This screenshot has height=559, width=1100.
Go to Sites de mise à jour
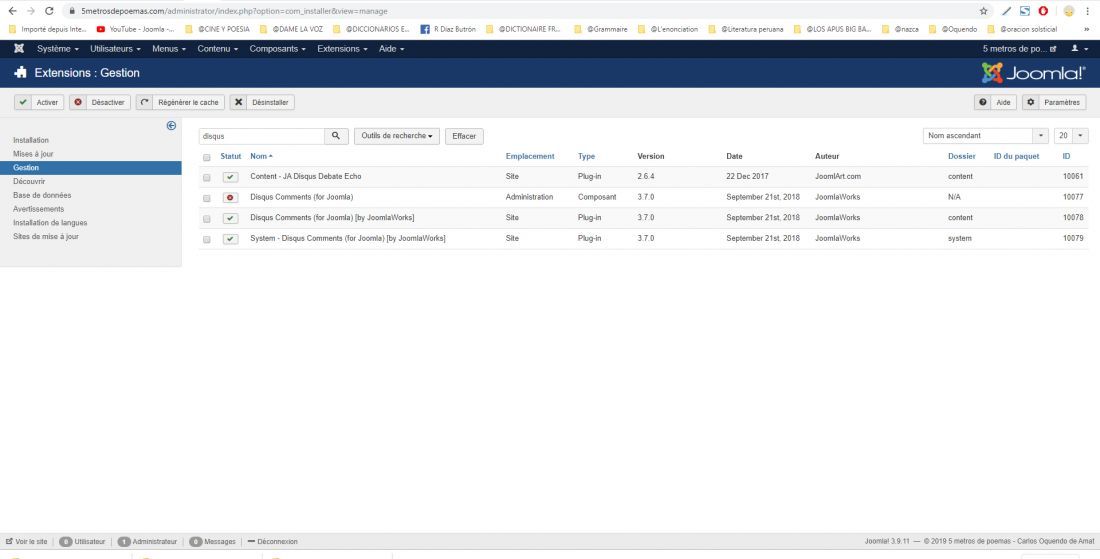click(46, 236)
